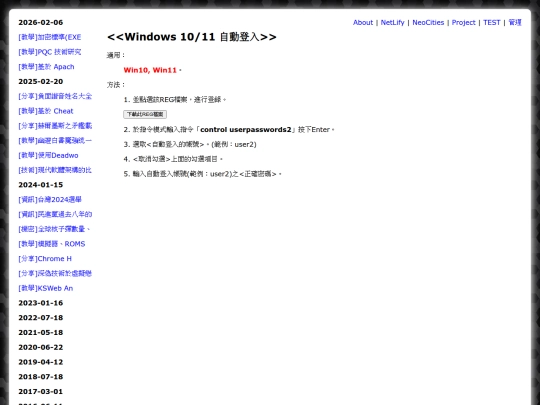Image resolution: width=540 pixels, height=405 pixels.
Task: Click step 4 about unchecking the option
Action: point(173,159)
